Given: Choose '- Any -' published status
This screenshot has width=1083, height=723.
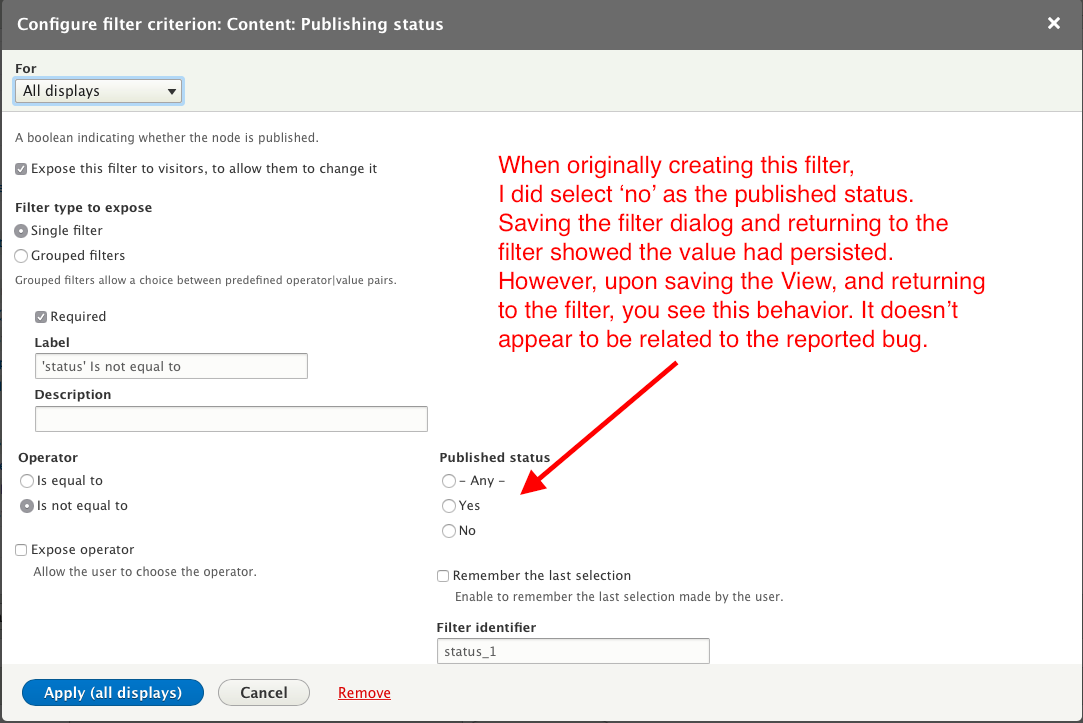Looking at the screenshot, I should click(449, 481).
